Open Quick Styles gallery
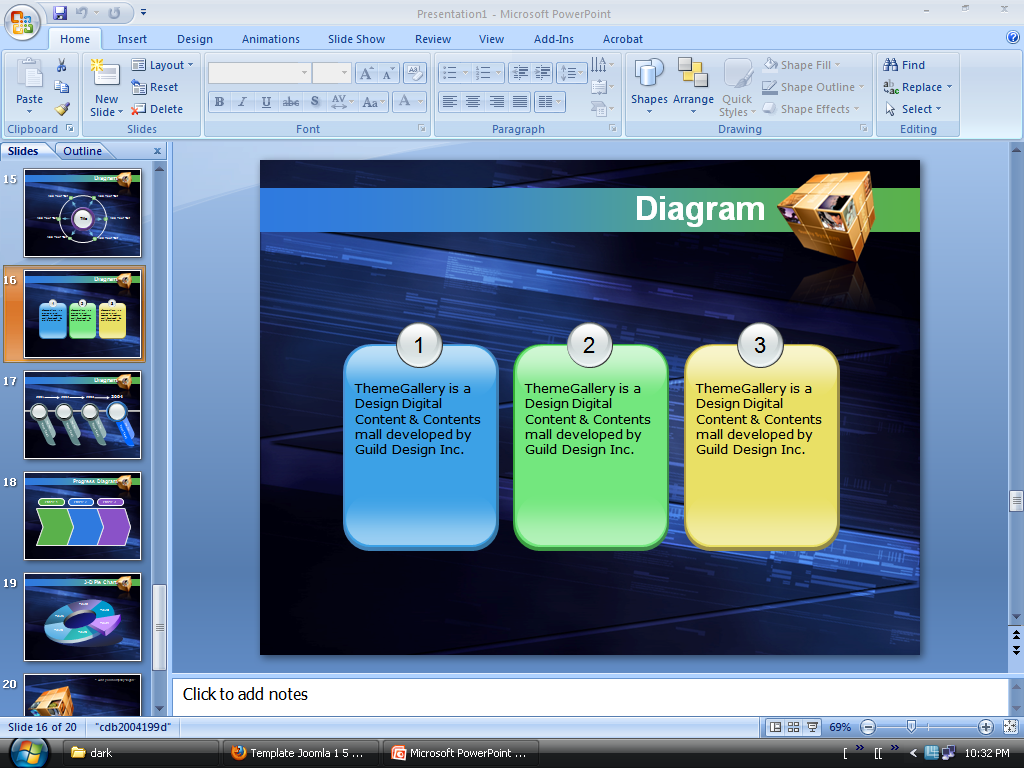 tap(738, 87)
